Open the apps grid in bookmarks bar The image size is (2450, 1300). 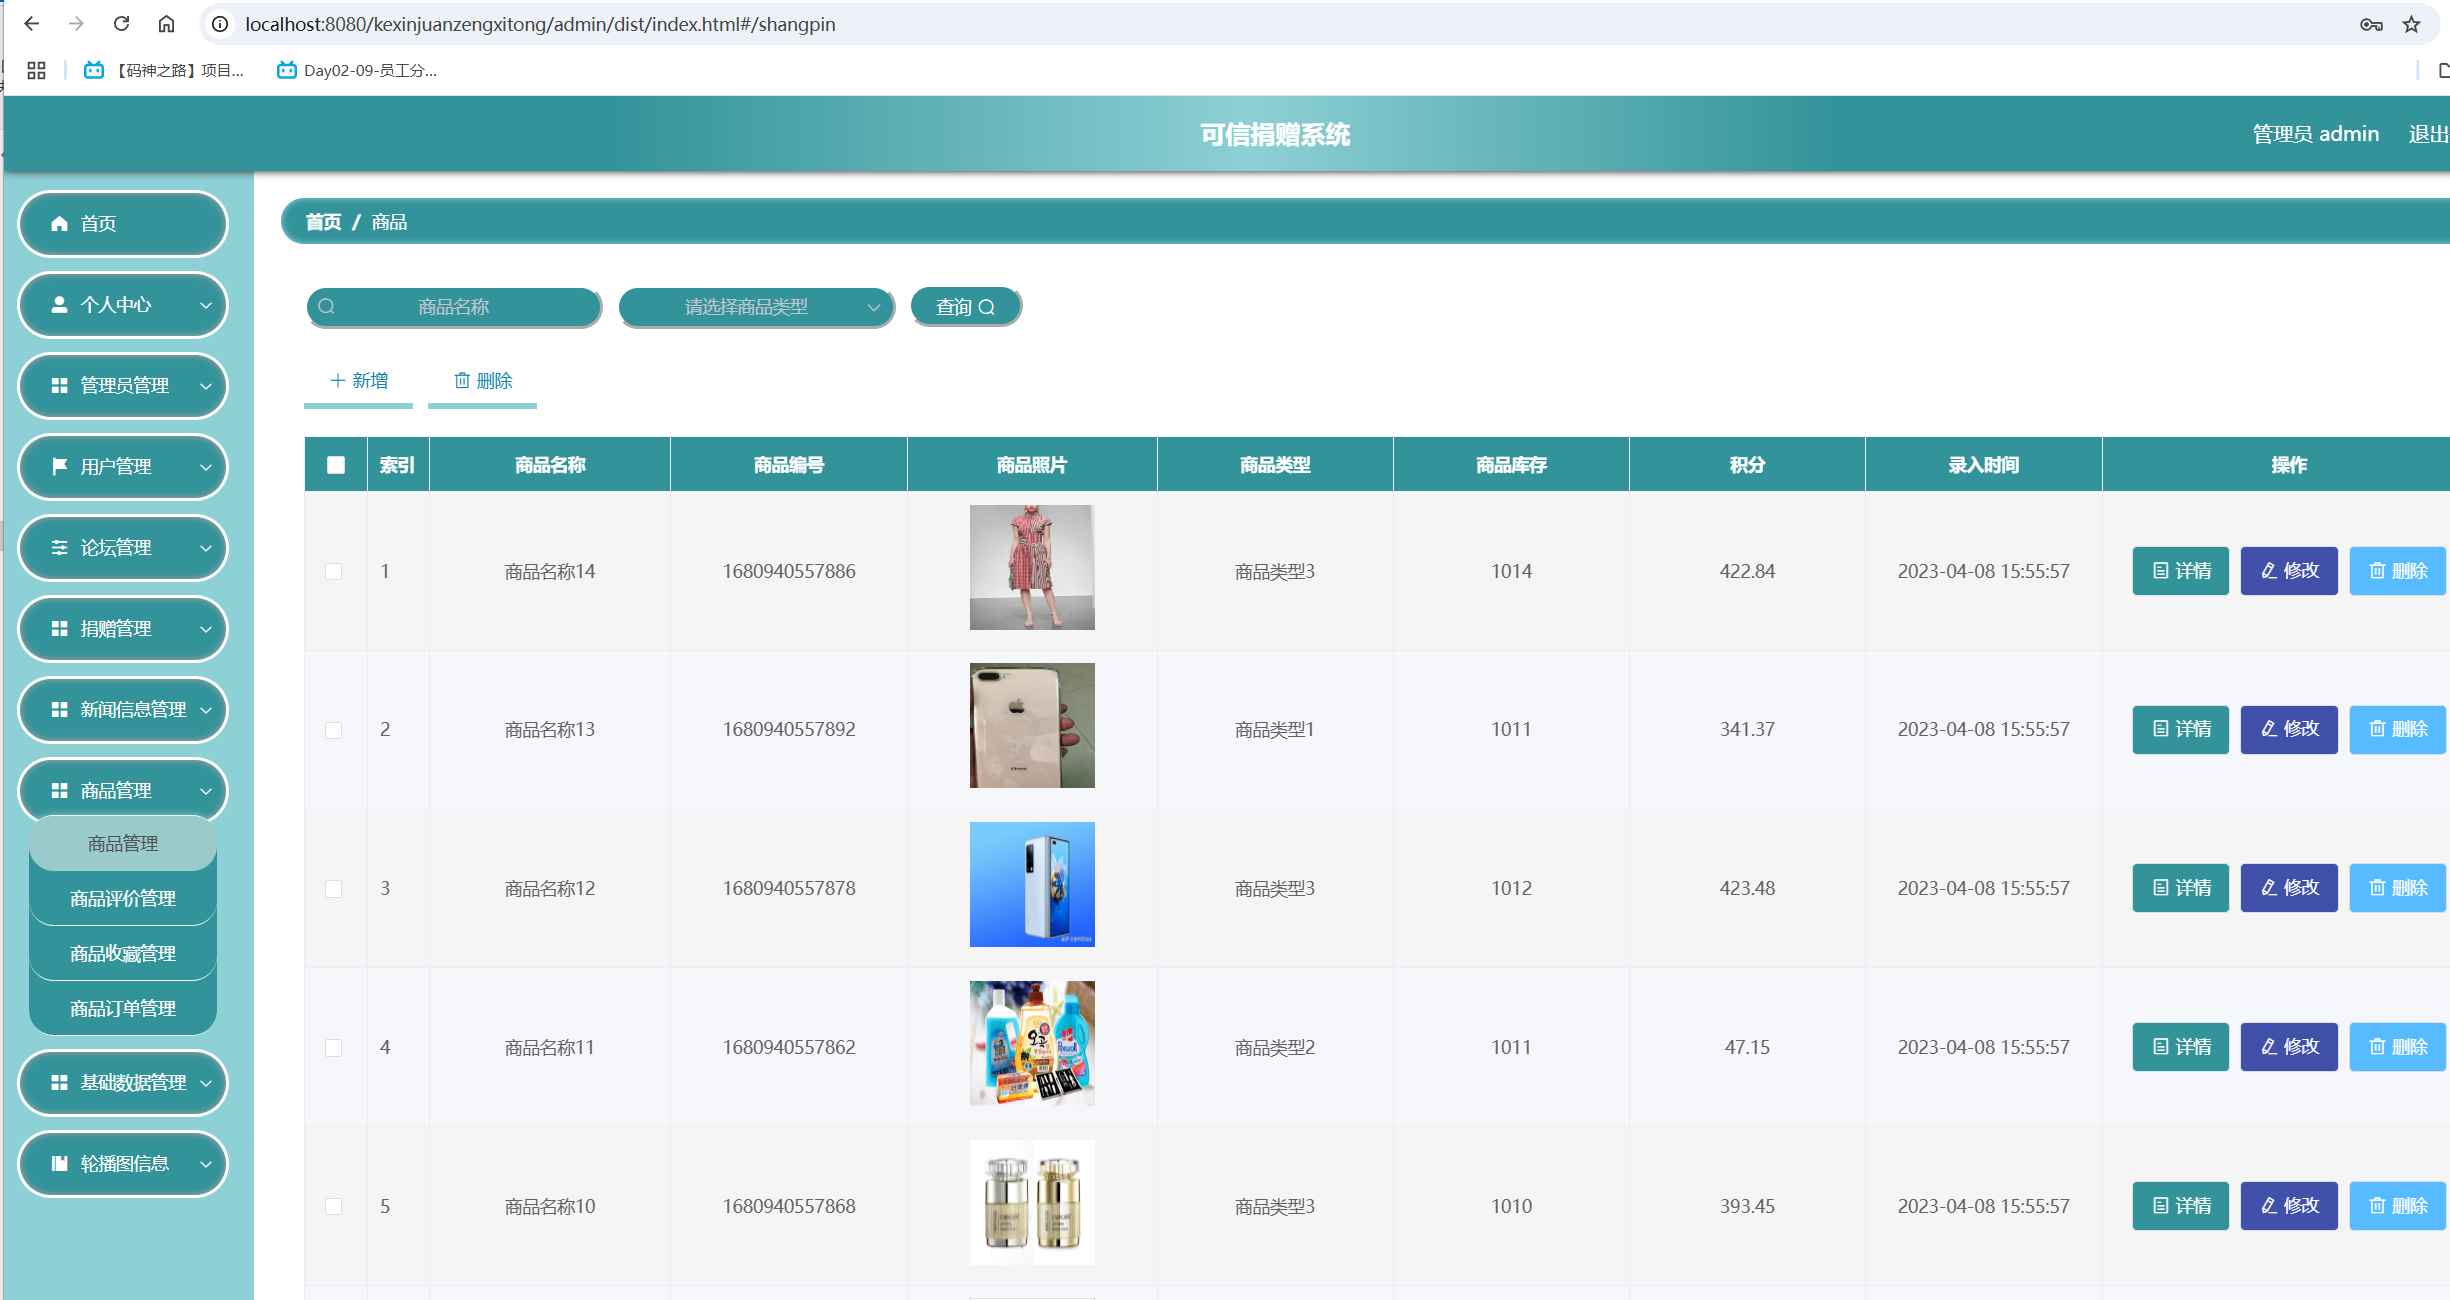click(36, 70)
